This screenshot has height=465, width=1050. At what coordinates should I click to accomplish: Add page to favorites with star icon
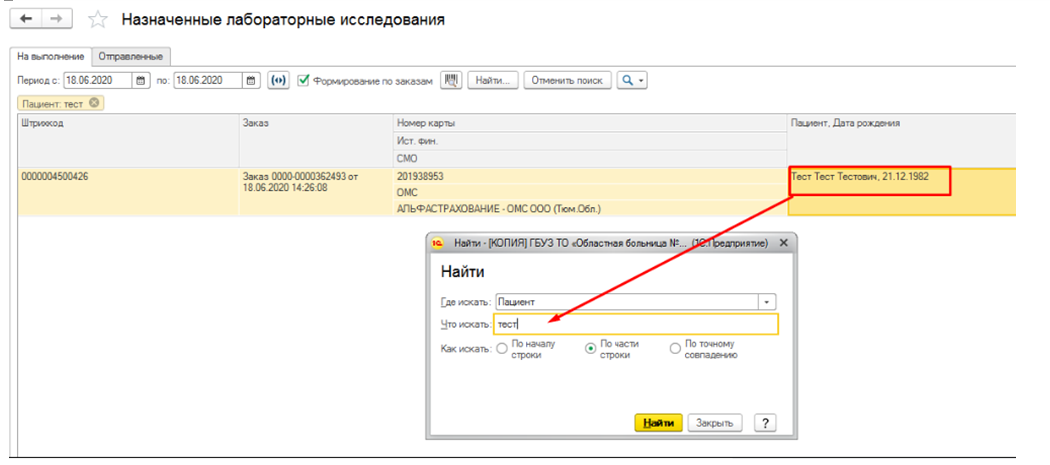tap(97, 20)
